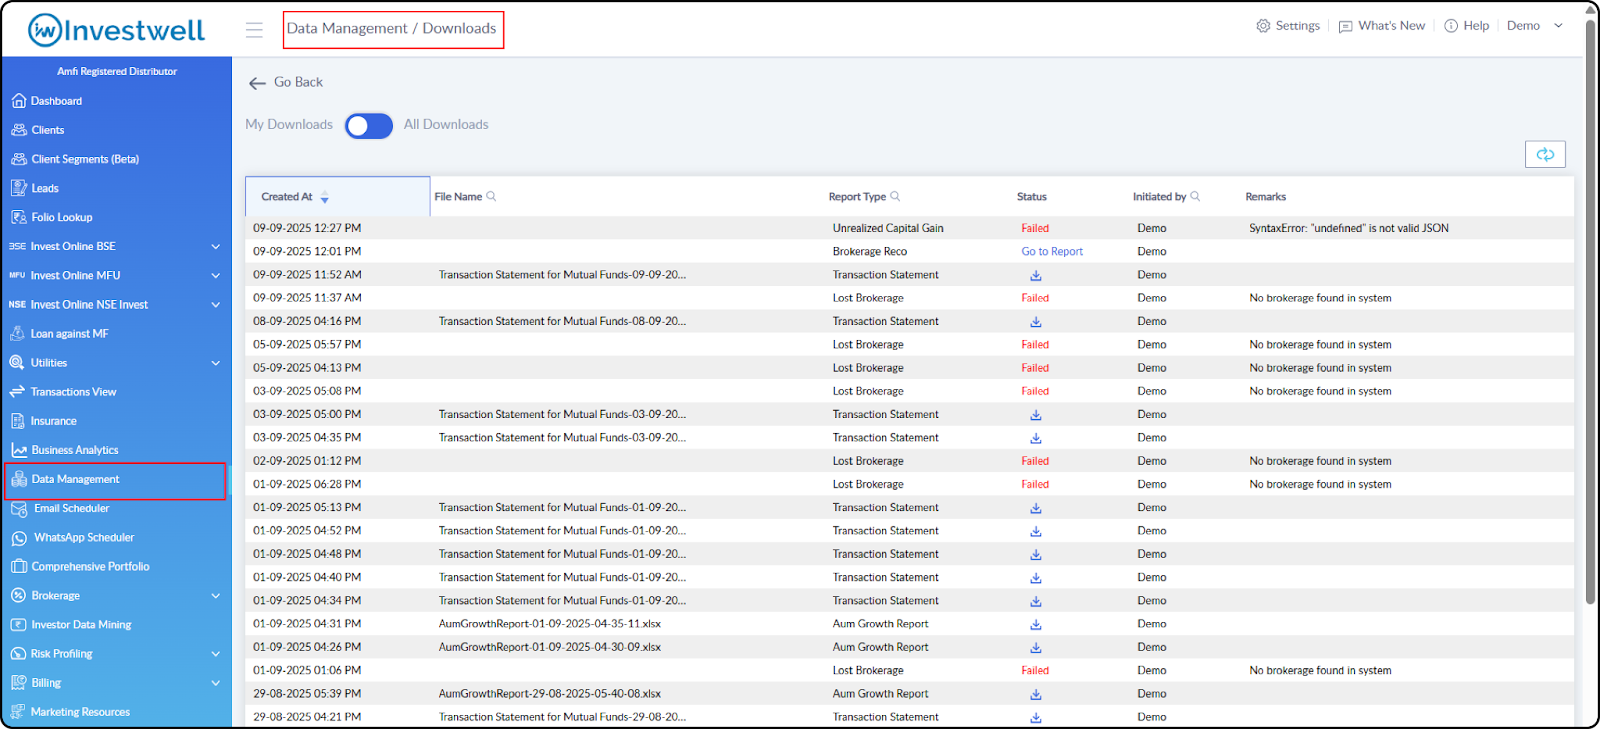Click the Folio Lookup icon
The width and height of the screenshot is (1600, 729).
coord(18,217)
